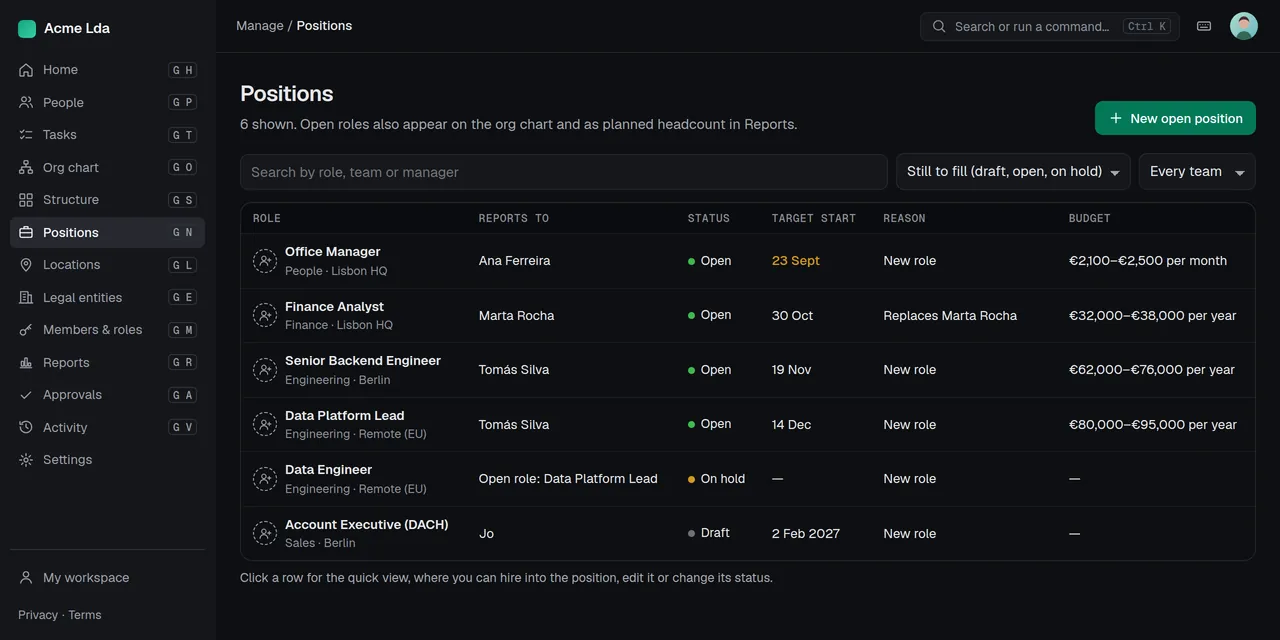Open the Terms link
1280x640 pixels.
[x=85, y=615]
